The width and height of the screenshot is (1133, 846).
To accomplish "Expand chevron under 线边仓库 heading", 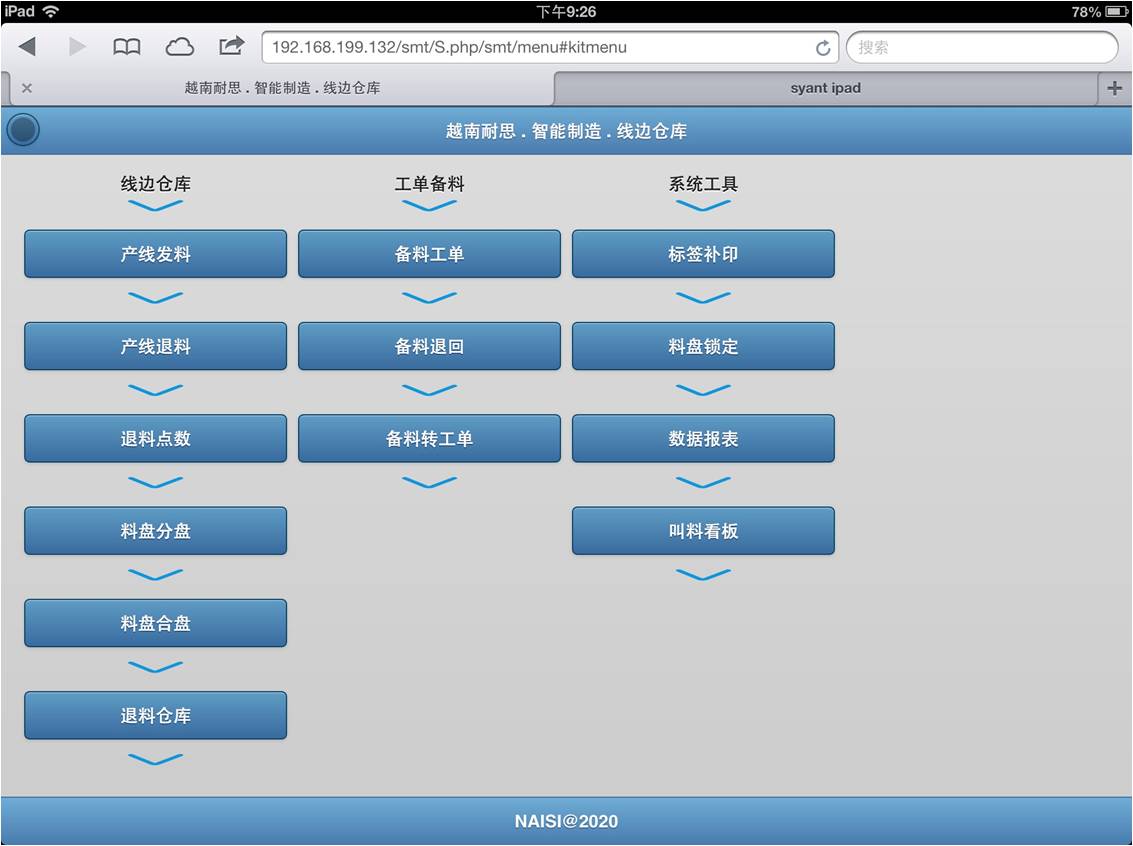I will click(x=155, y=206).
